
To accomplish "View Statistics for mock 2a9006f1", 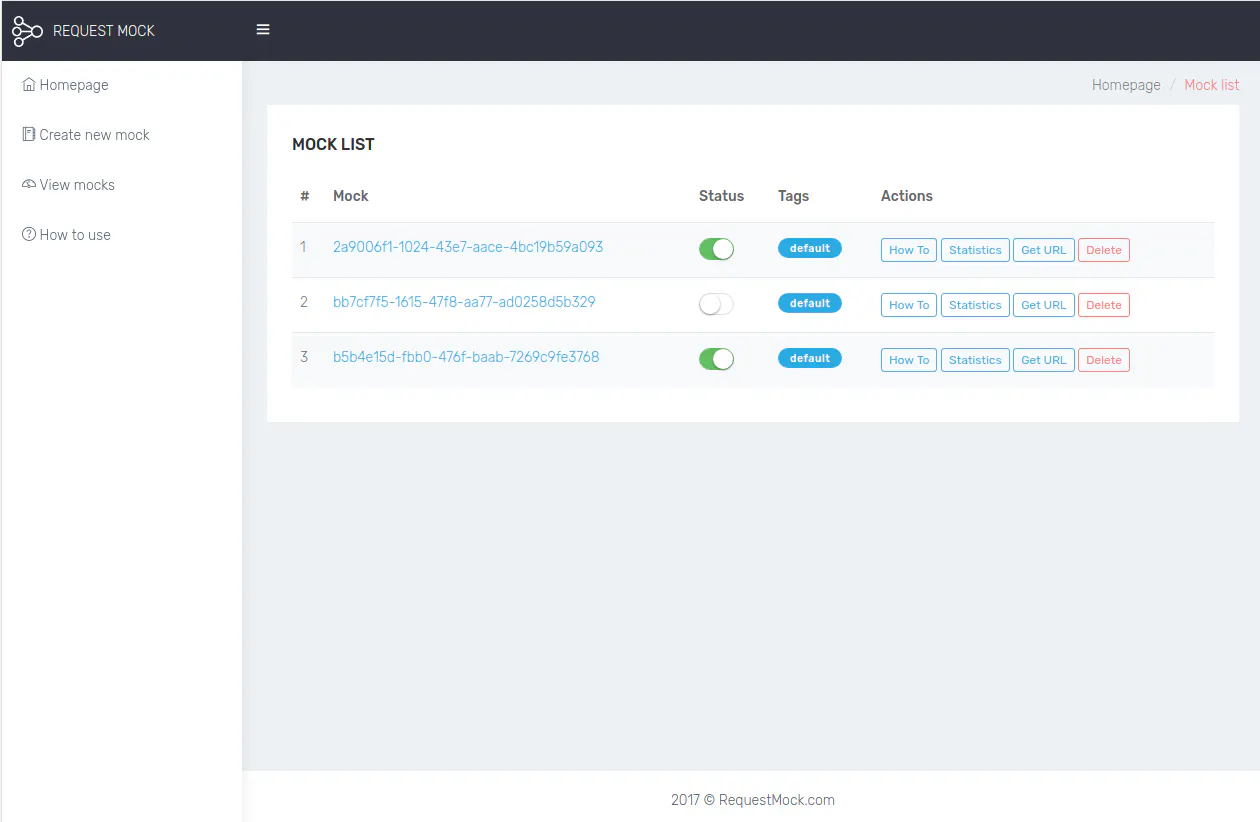I will [975, 250].
